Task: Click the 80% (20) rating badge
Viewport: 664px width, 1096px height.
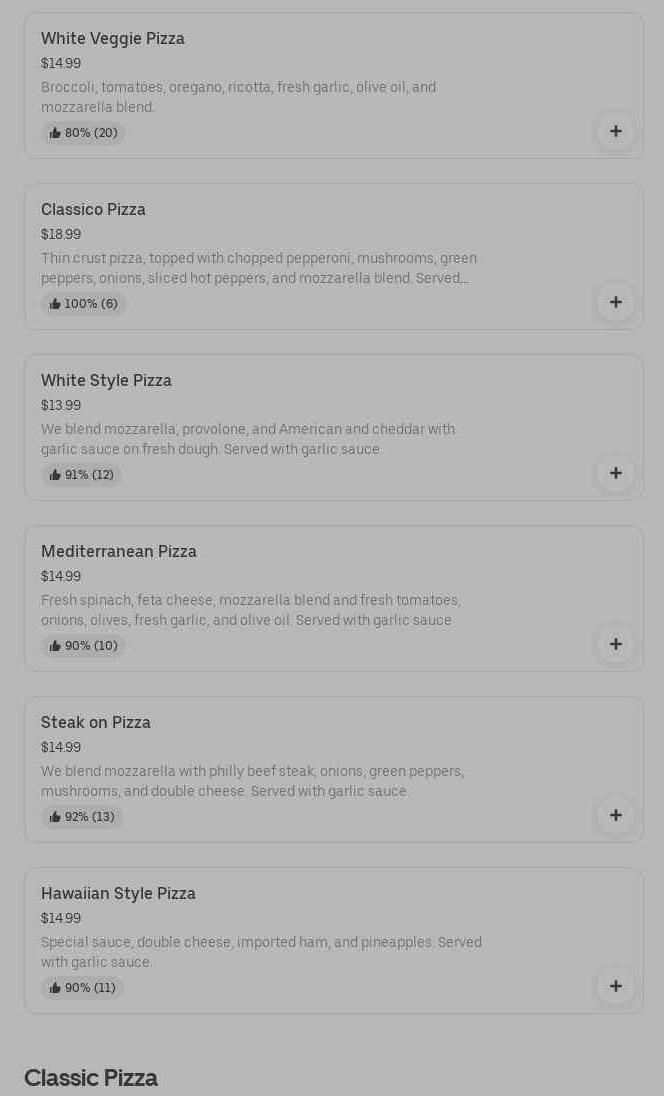Action: 83,133
